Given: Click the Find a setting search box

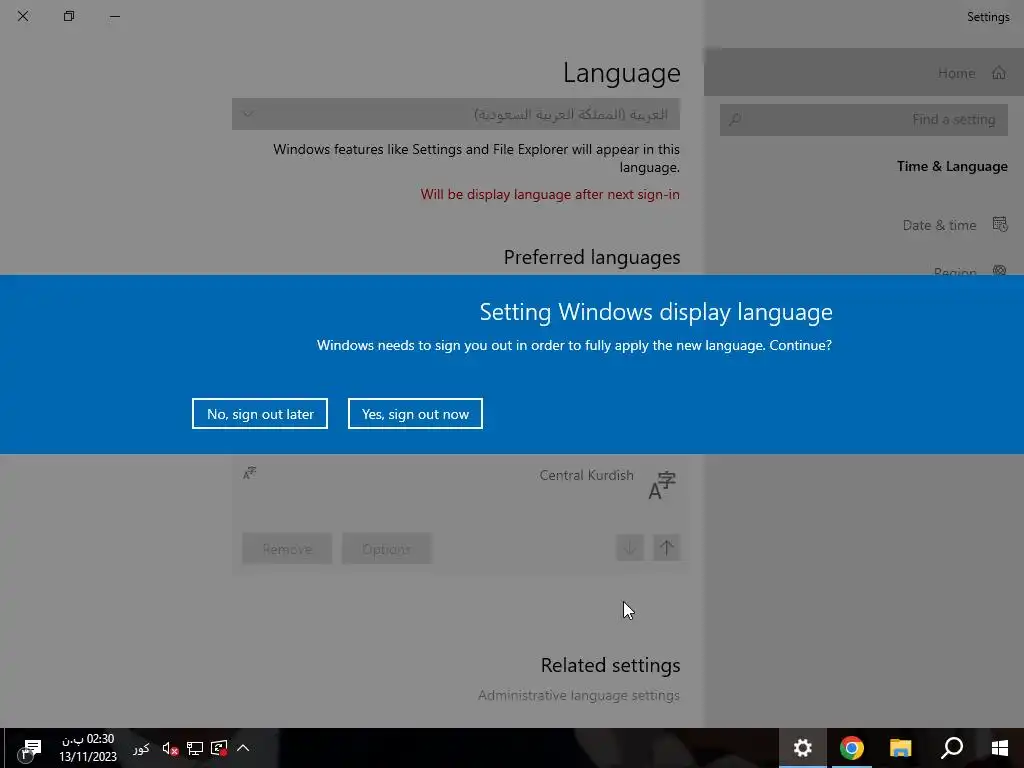Looking at the screenshot, I should tap(863, 120).
